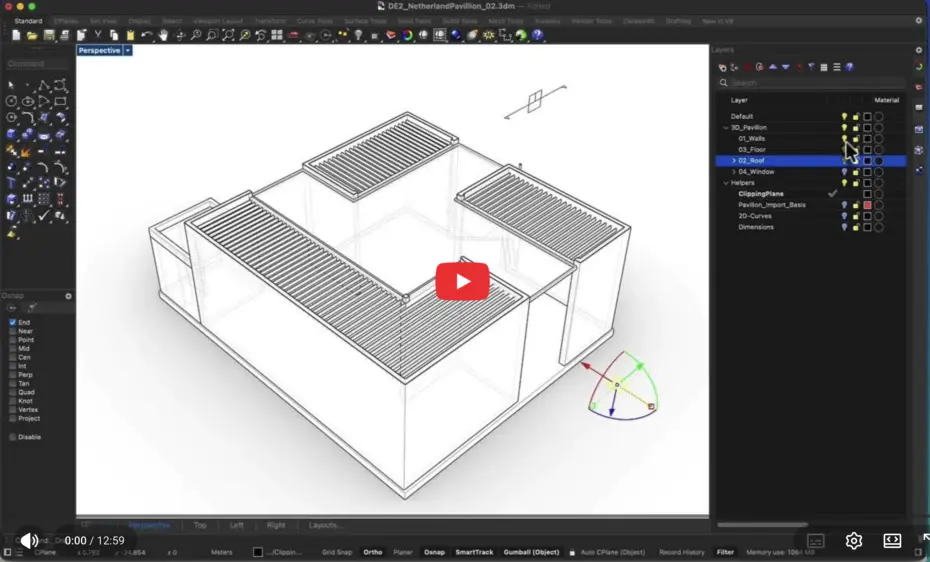Open Layers panel help icon
930x562 pixels.
coord(849,68)
